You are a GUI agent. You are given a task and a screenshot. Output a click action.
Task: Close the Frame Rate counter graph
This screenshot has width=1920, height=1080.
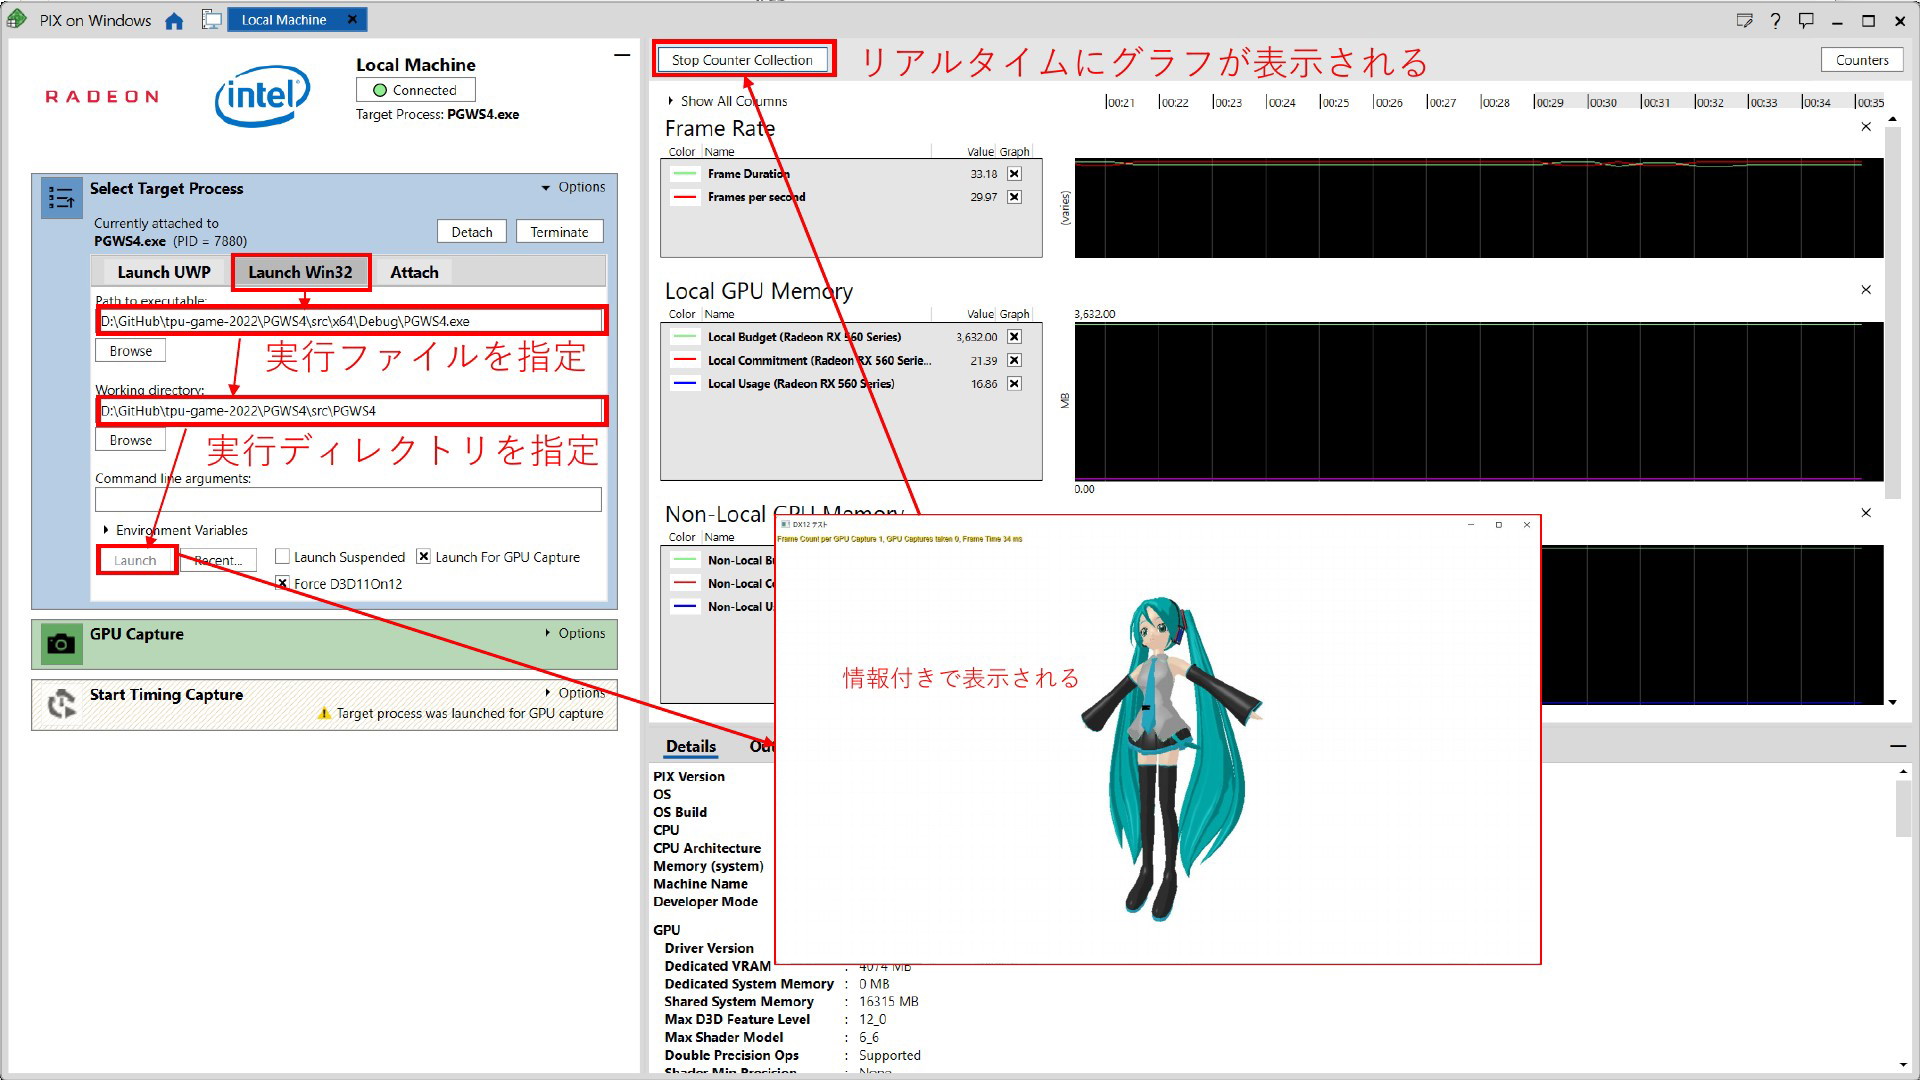point(1866,127)
